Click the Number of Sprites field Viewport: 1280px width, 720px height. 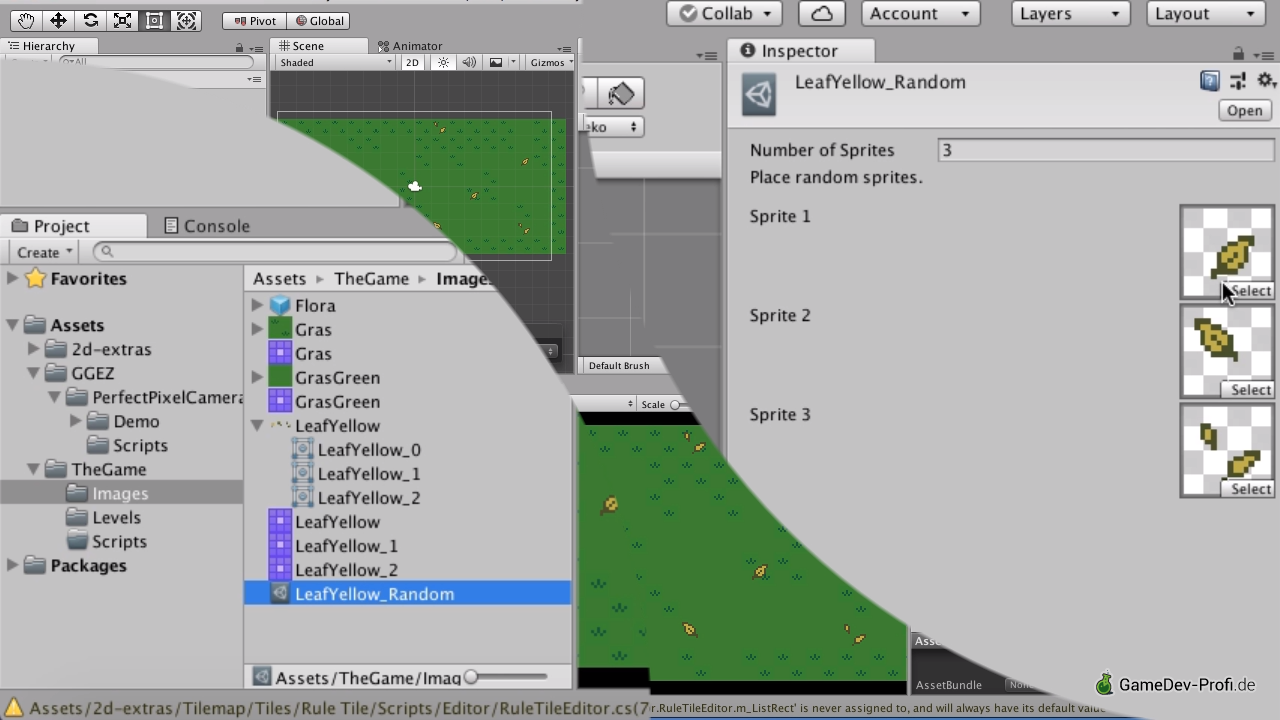point(1106,150)
